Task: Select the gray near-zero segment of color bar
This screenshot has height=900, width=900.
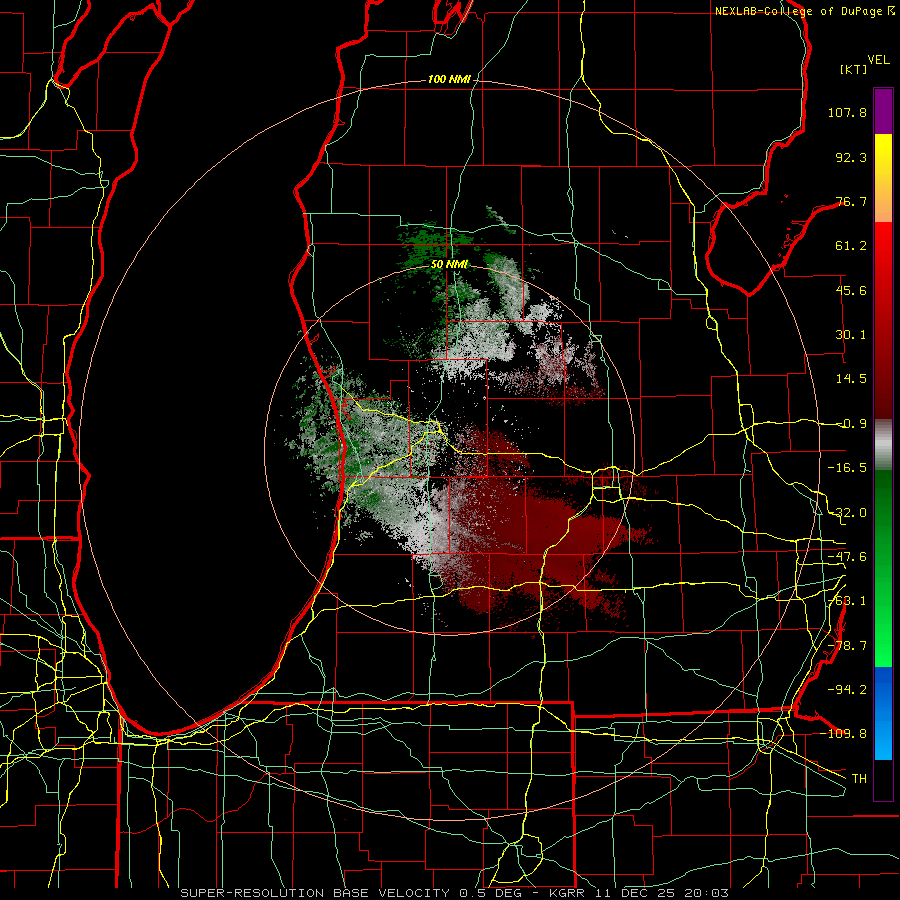Action: (x=883, y=445)
